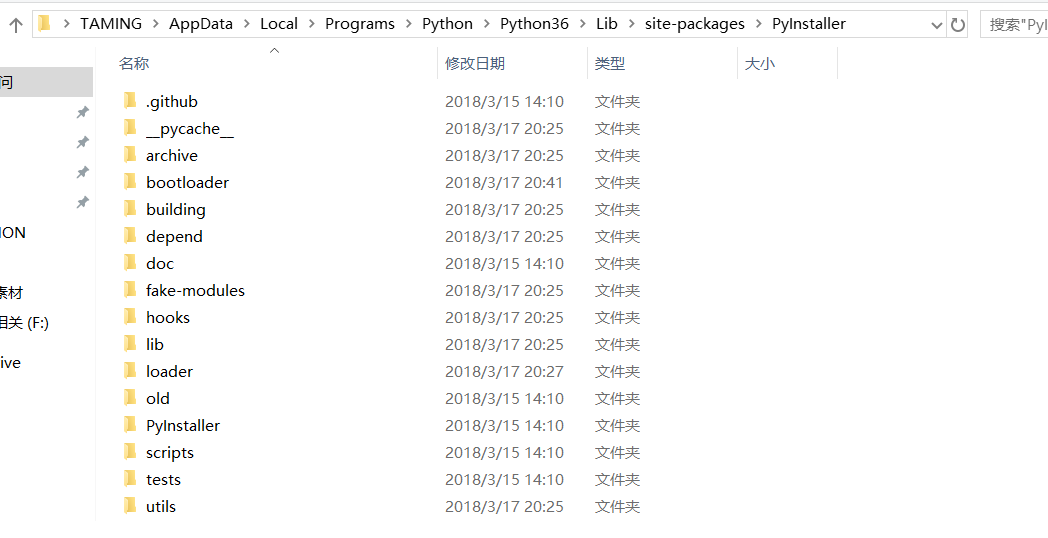Select the fake-modules folder icon

point(130,290)
